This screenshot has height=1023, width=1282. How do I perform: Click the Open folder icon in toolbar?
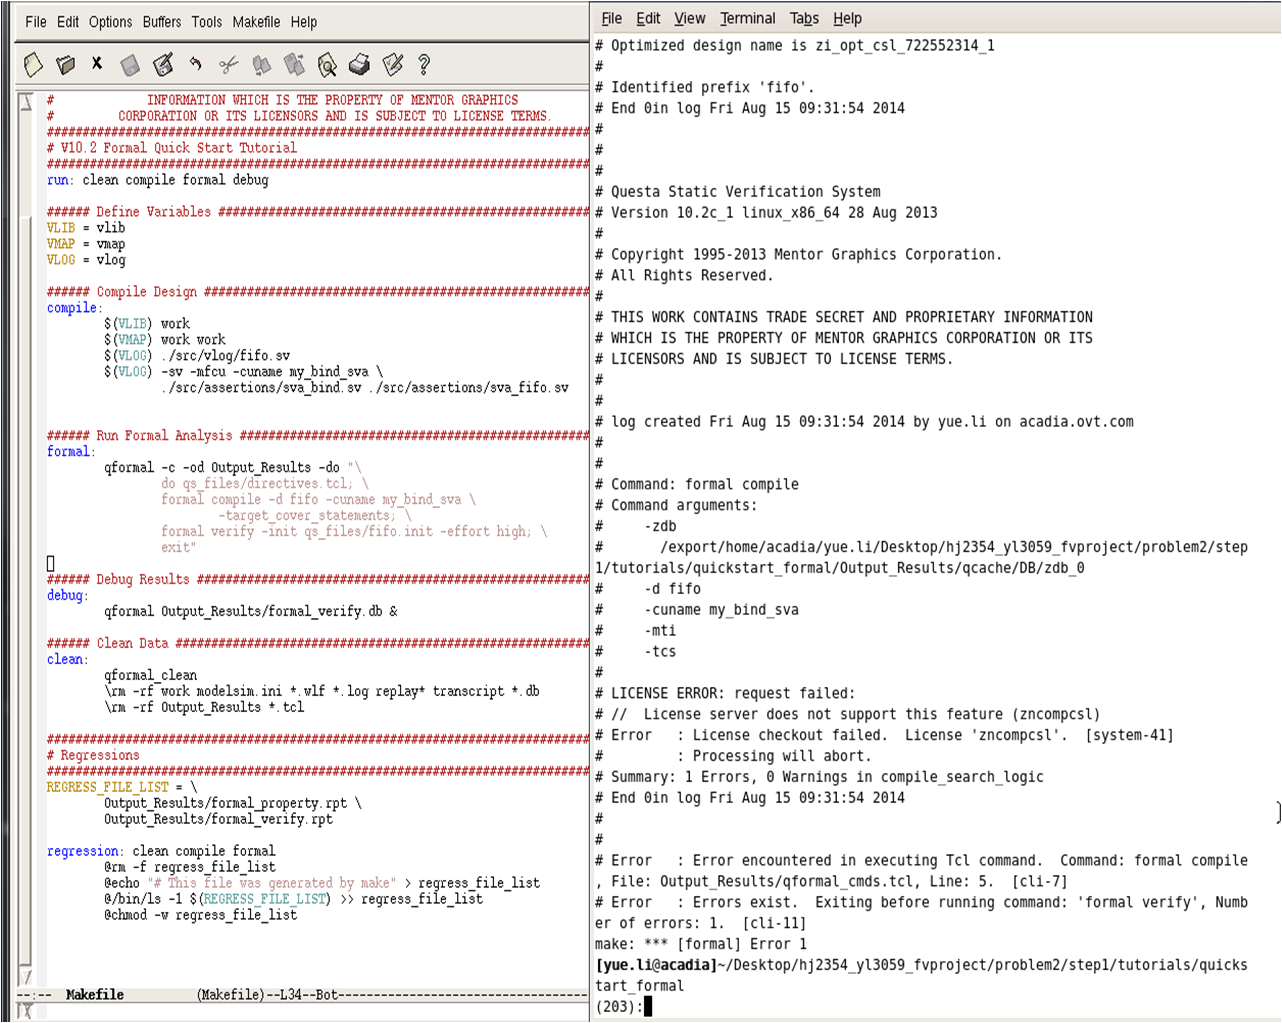click(x=66, y=65)
